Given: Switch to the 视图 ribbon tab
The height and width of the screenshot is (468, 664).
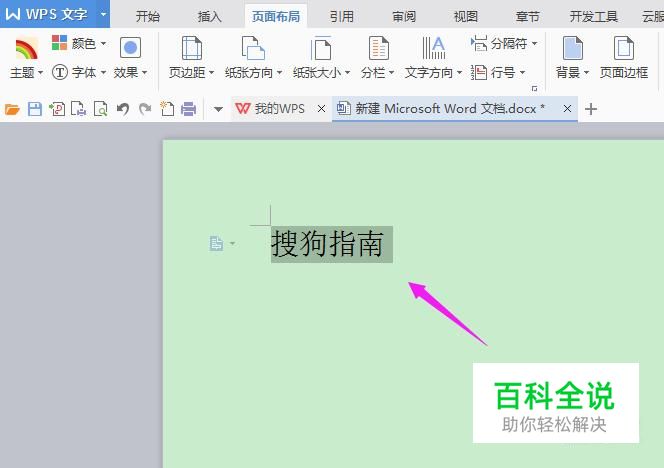Looking at the screenshot, I should click(x=466, y=17).
